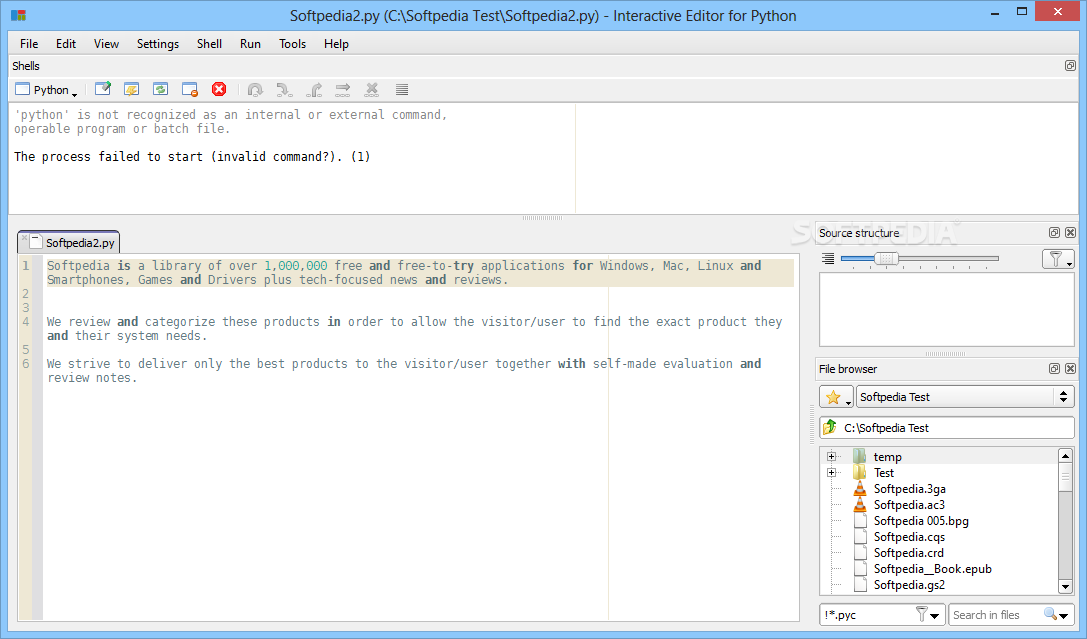
Task: Open the Source structure filter funnel dropdown
Action: [1058, 259]
